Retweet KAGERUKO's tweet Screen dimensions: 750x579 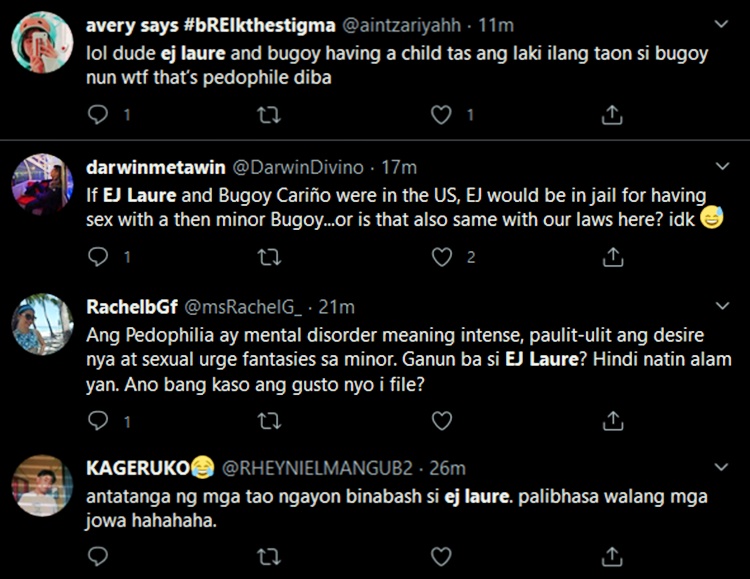point(269,556)
